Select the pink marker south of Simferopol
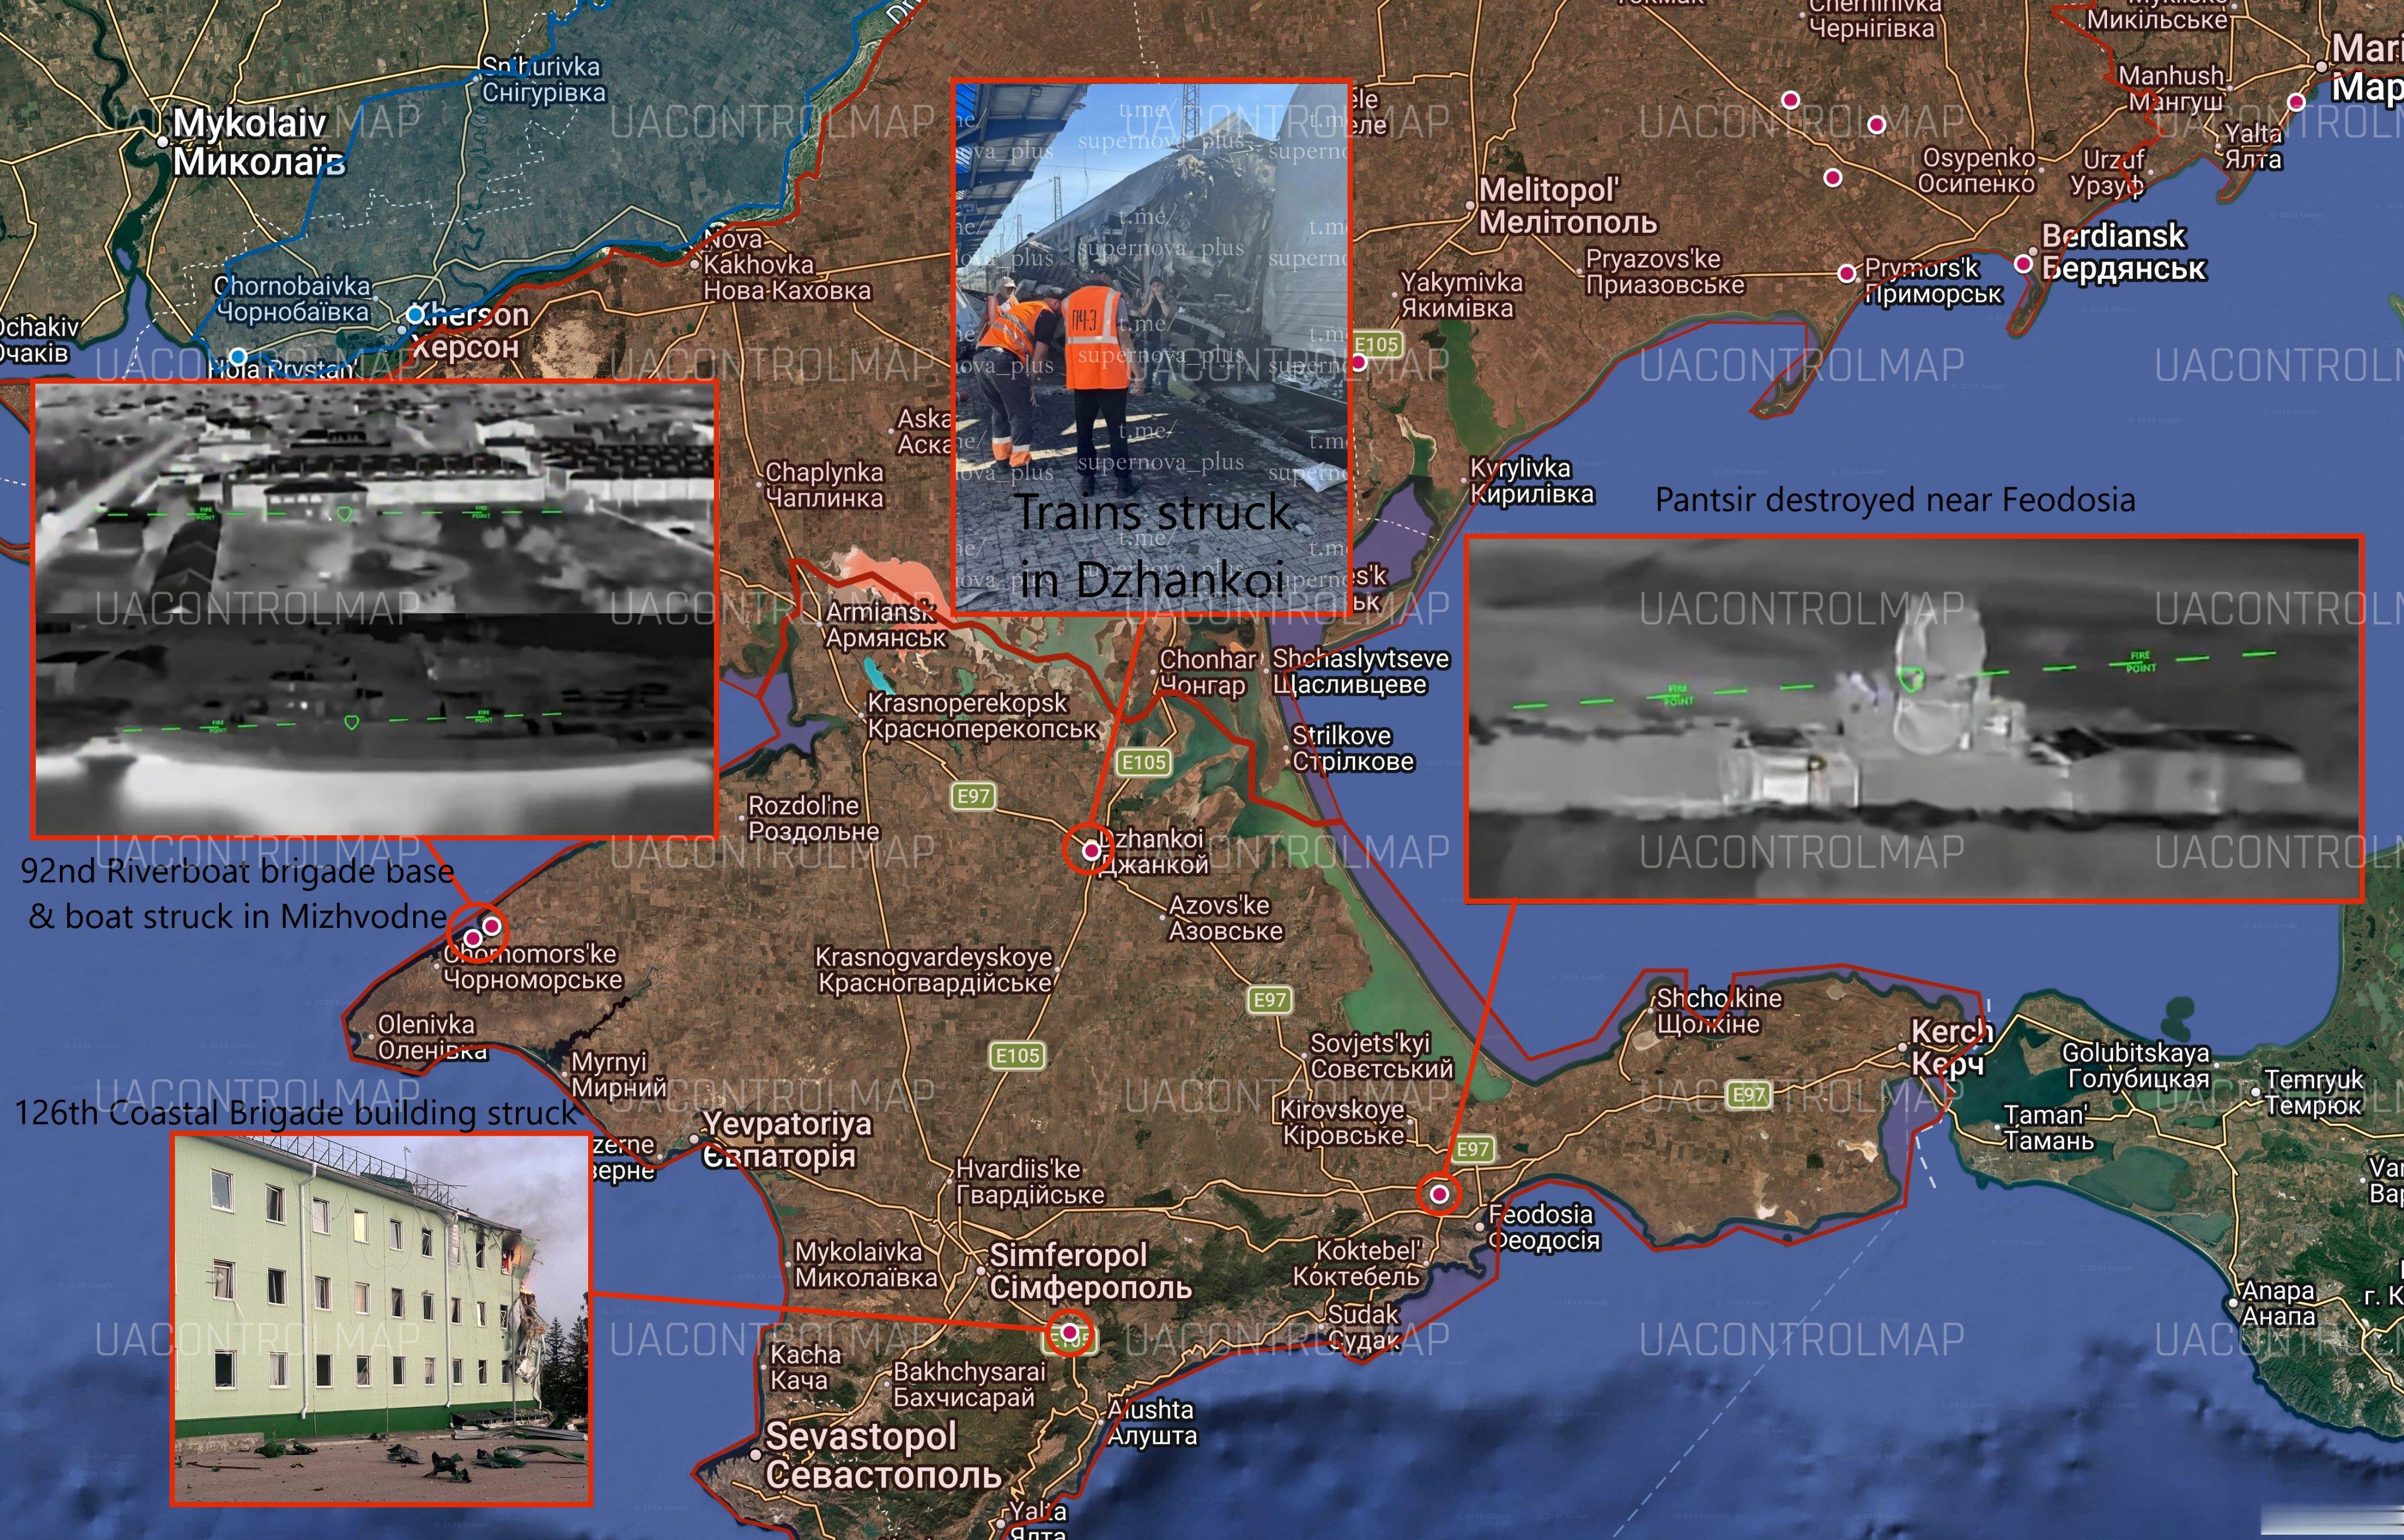The image size is (2404, 1540). pyautogui.click(x=1070, y=1332)
